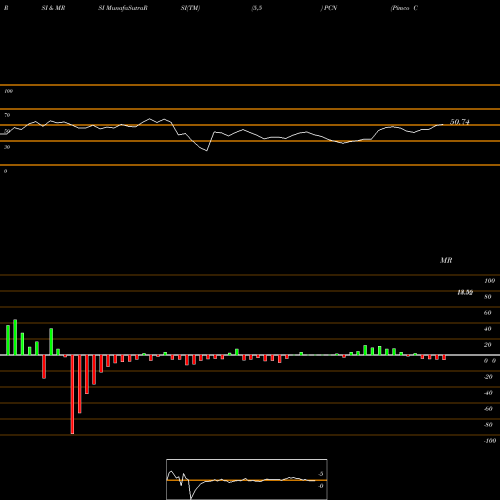The height and width of the screenshot is (500, 500).
Task: Click the "(Pimco C" name text in header
Action: (404, 8)
